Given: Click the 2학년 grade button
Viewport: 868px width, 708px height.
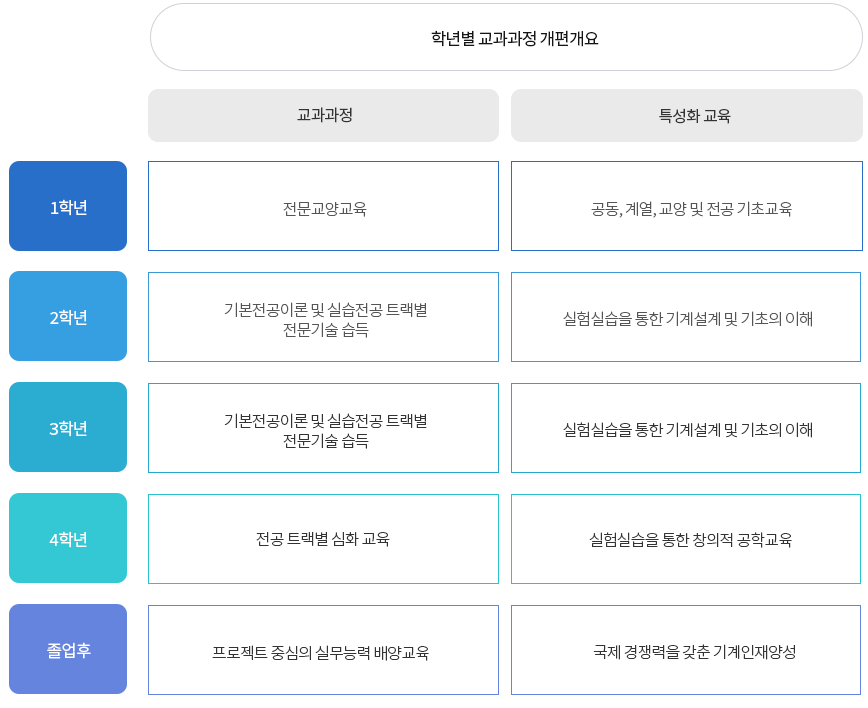Looking at the screenshot, I should [68, 317].
